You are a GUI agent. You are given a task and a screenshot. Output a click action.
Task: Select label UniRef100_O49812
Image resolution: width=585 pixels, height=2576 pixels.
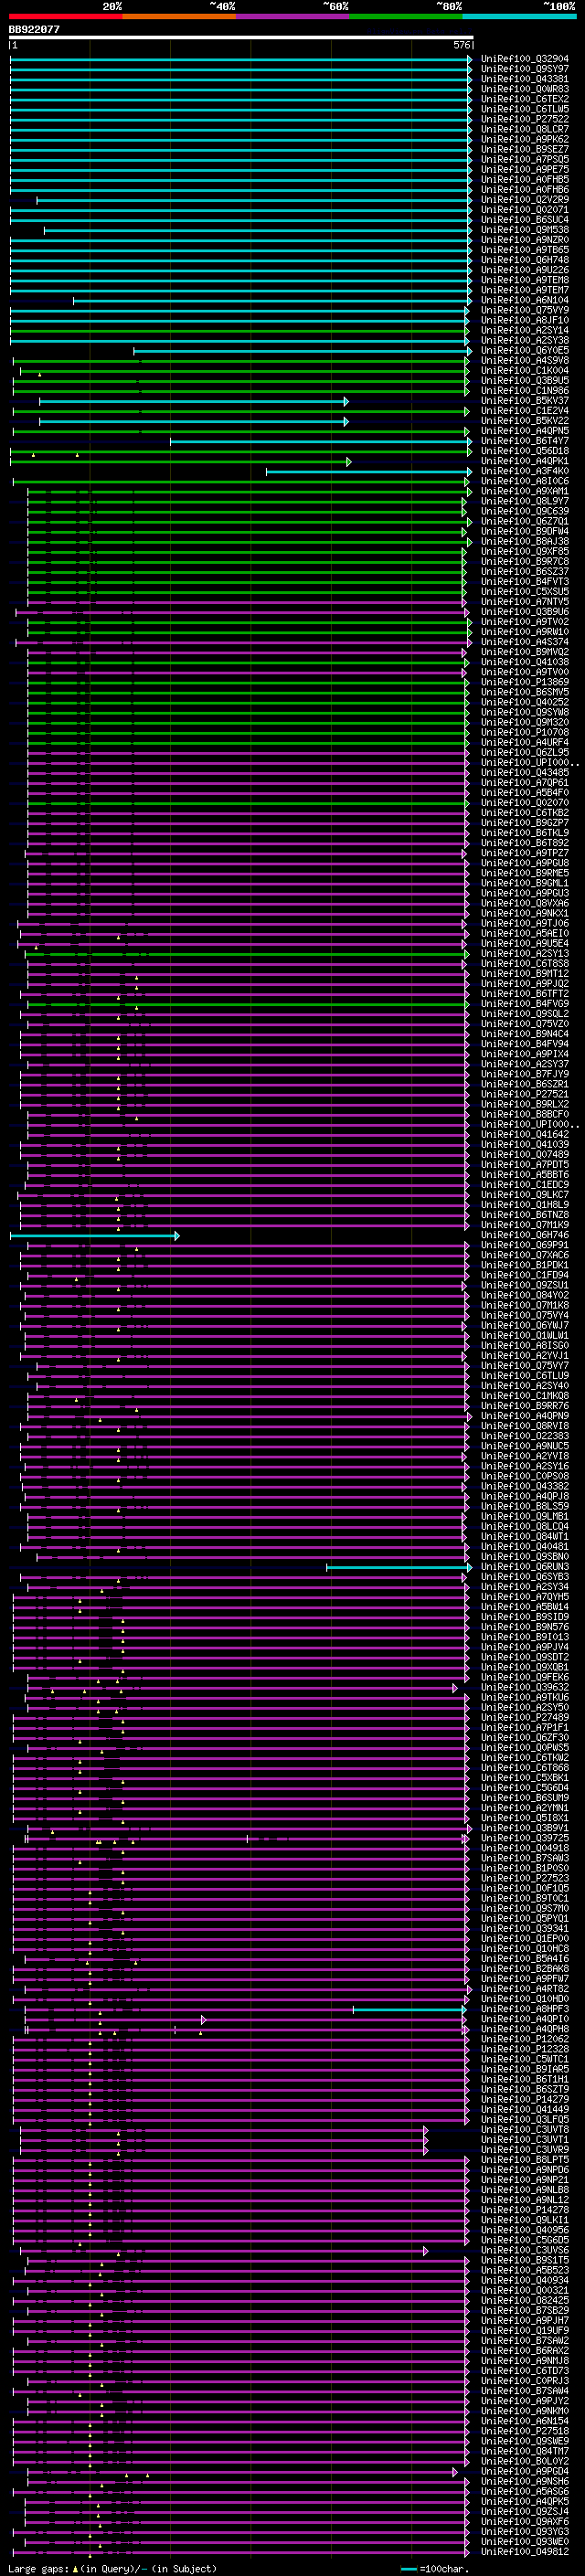(525, 2551)
